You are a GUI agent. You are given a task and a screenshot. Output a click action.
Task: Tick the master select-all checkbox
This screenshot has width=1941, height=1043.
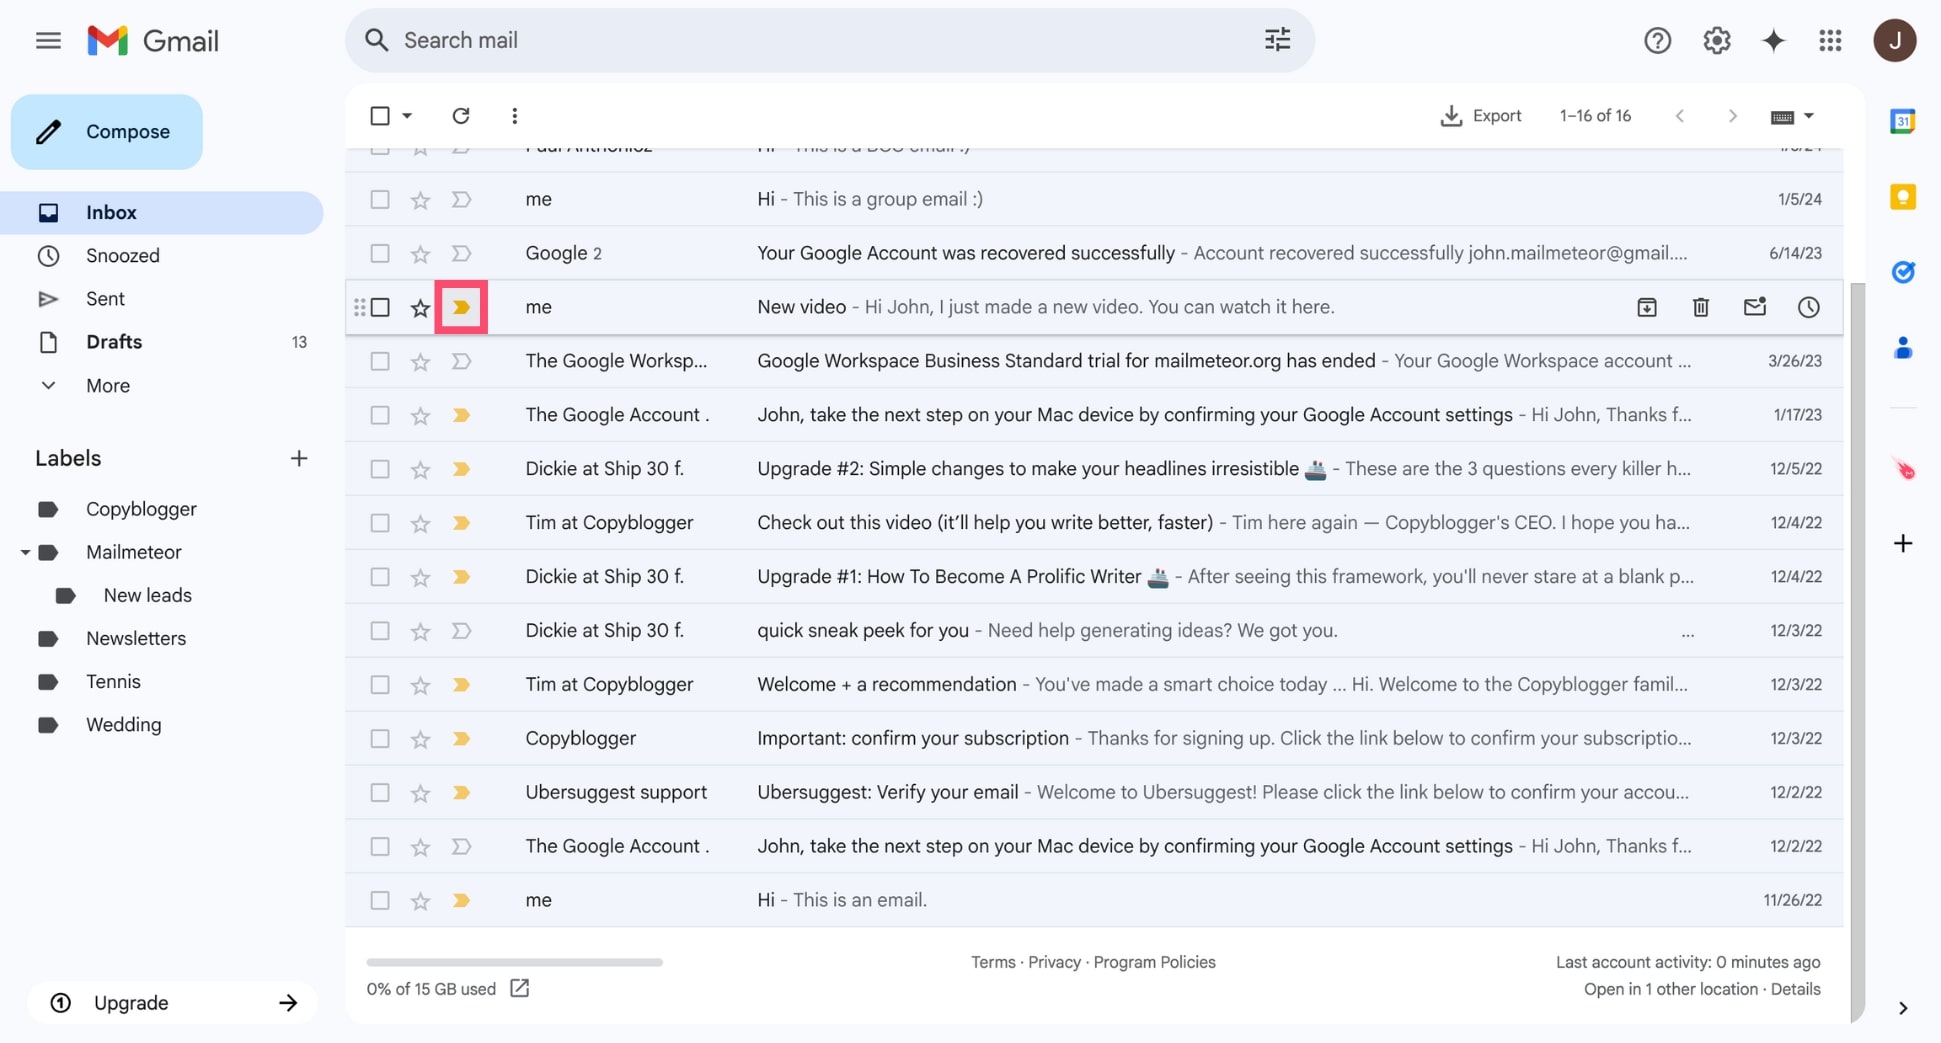click(x=380, y=116)
